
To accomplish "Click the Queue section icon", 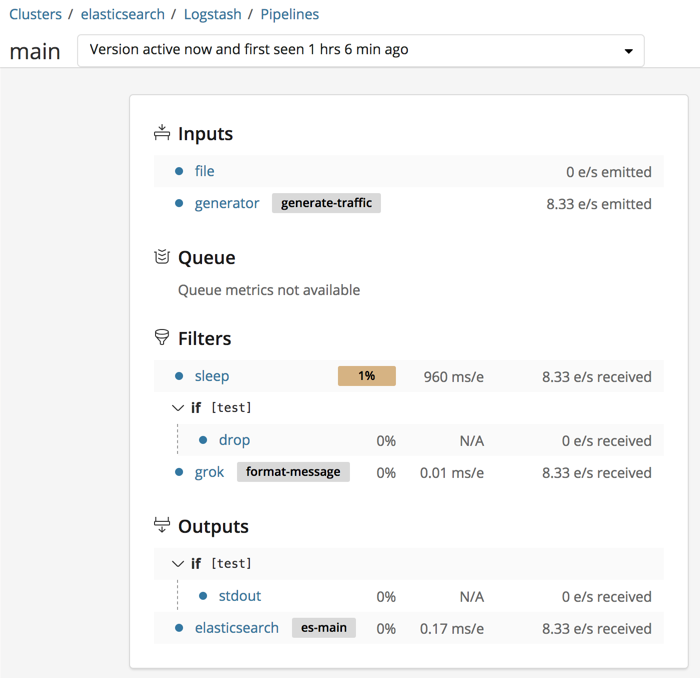I will [162, 257].
